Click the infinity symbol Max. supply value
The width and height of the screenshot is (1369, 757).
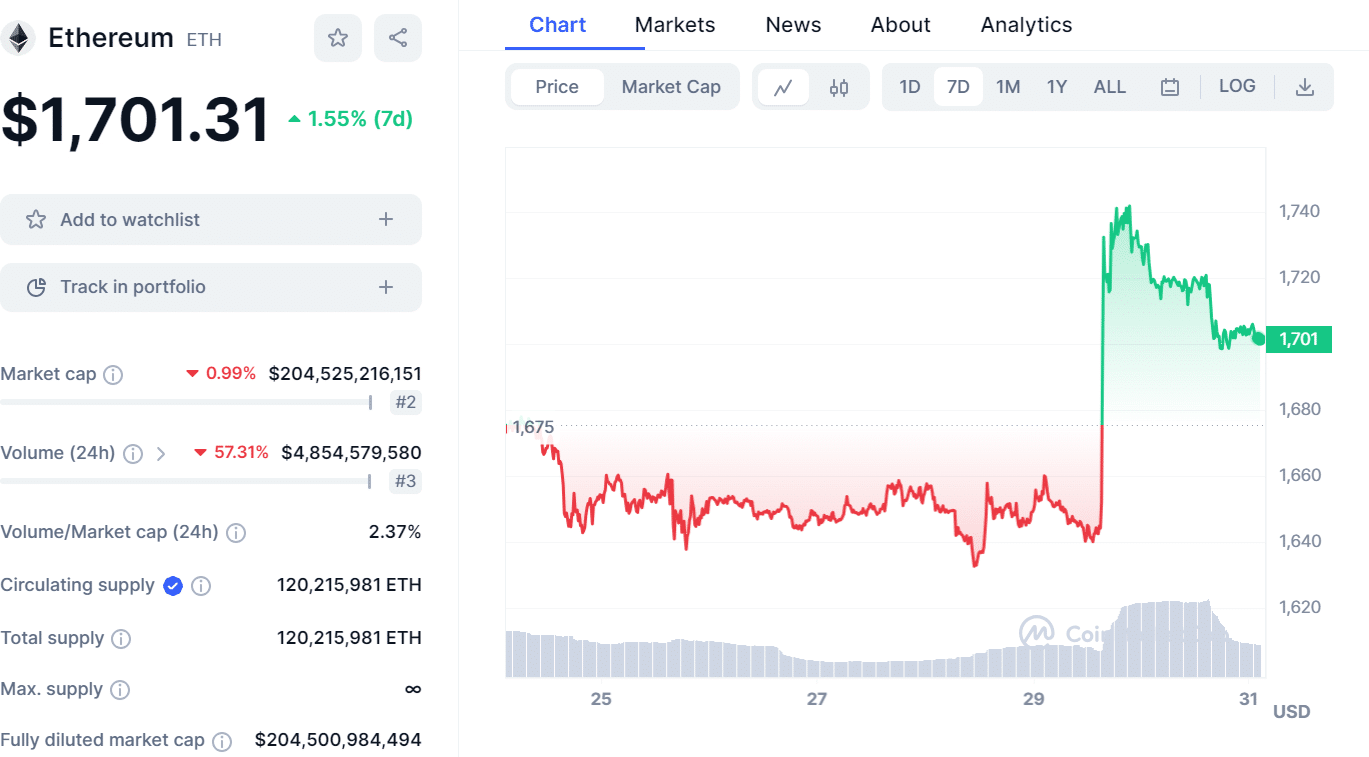pos(413,689)
